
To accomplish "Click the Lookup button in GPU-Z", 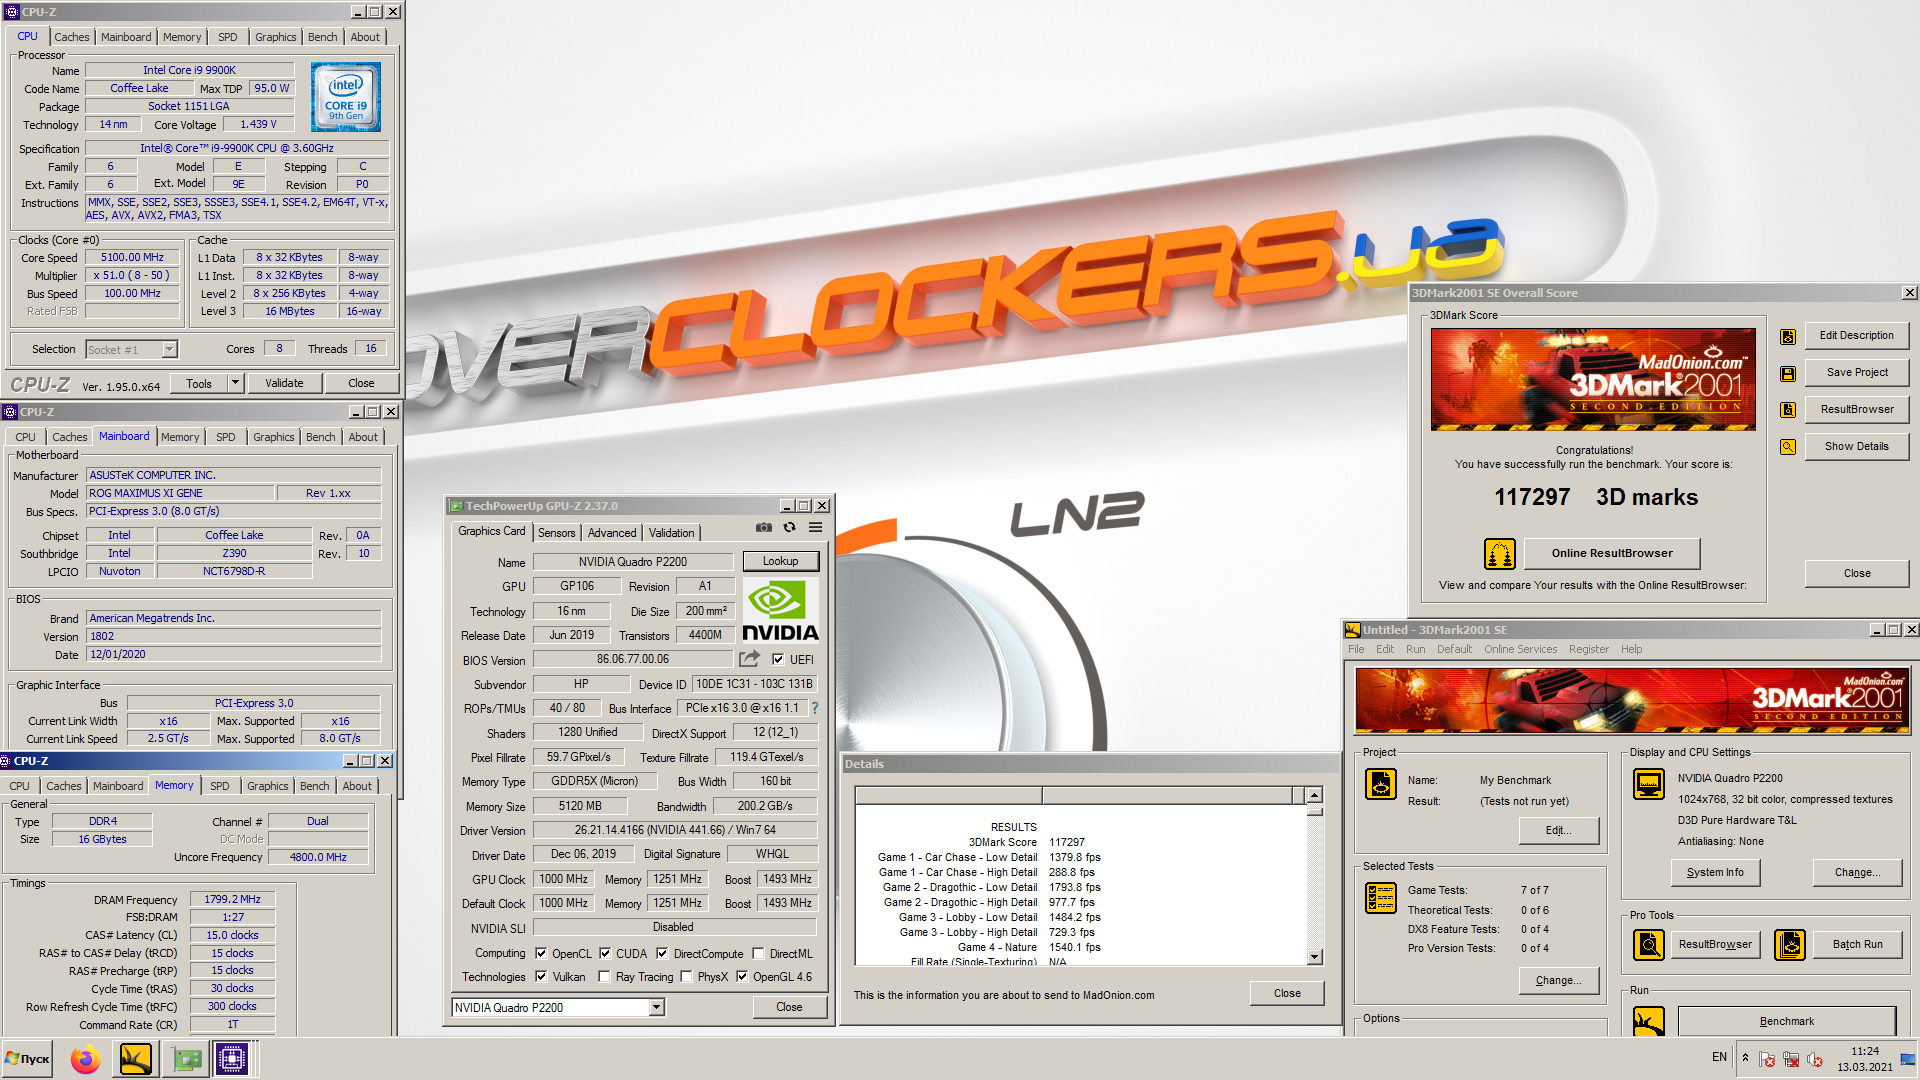I will click(780, 561).
